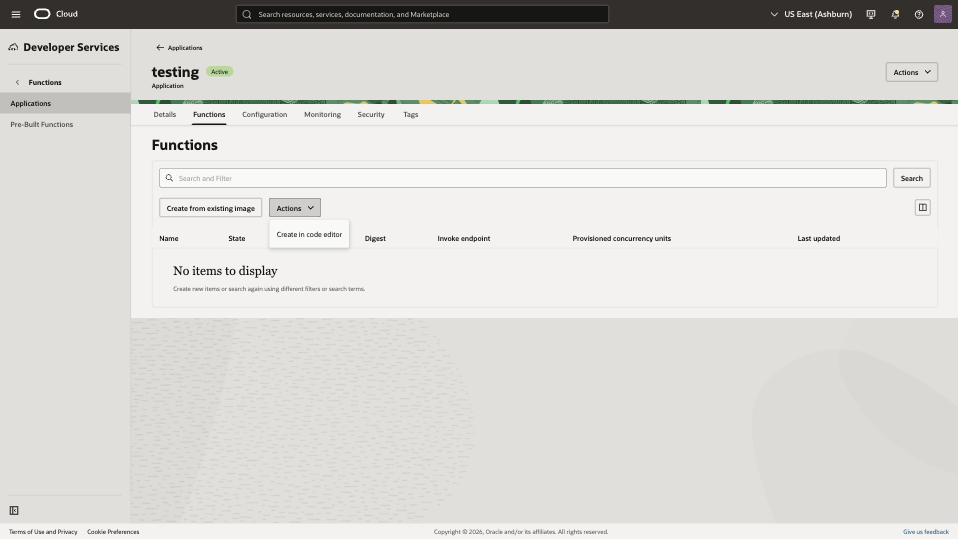Click the Active status badge

[x=219, y=72]
